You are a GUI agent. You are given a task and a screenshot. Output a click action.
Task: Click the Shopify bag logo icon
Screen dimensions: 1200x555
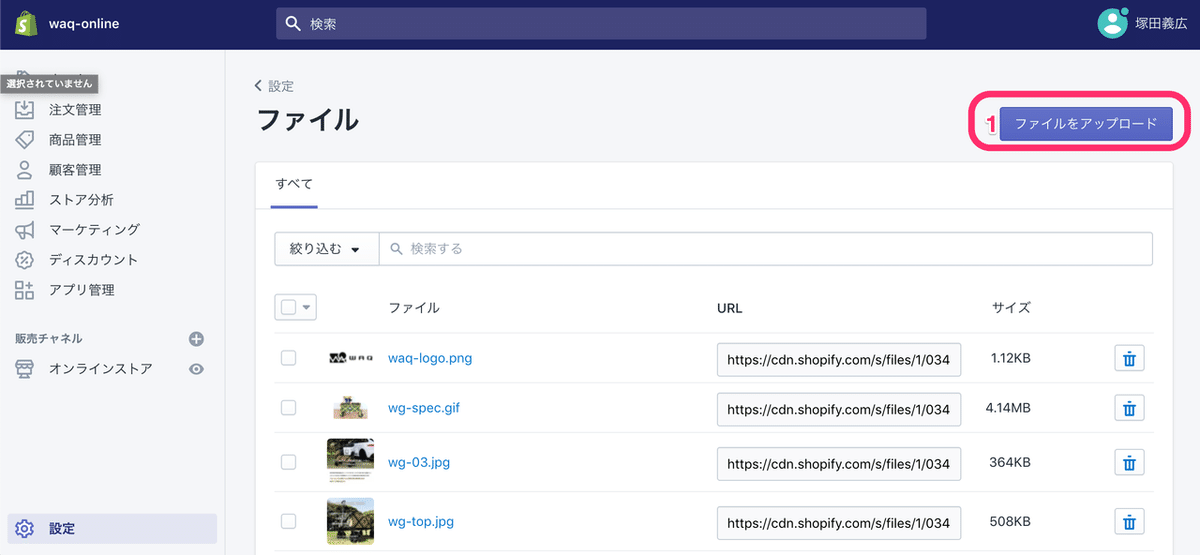pyautogui.click(x=25, y=24)
